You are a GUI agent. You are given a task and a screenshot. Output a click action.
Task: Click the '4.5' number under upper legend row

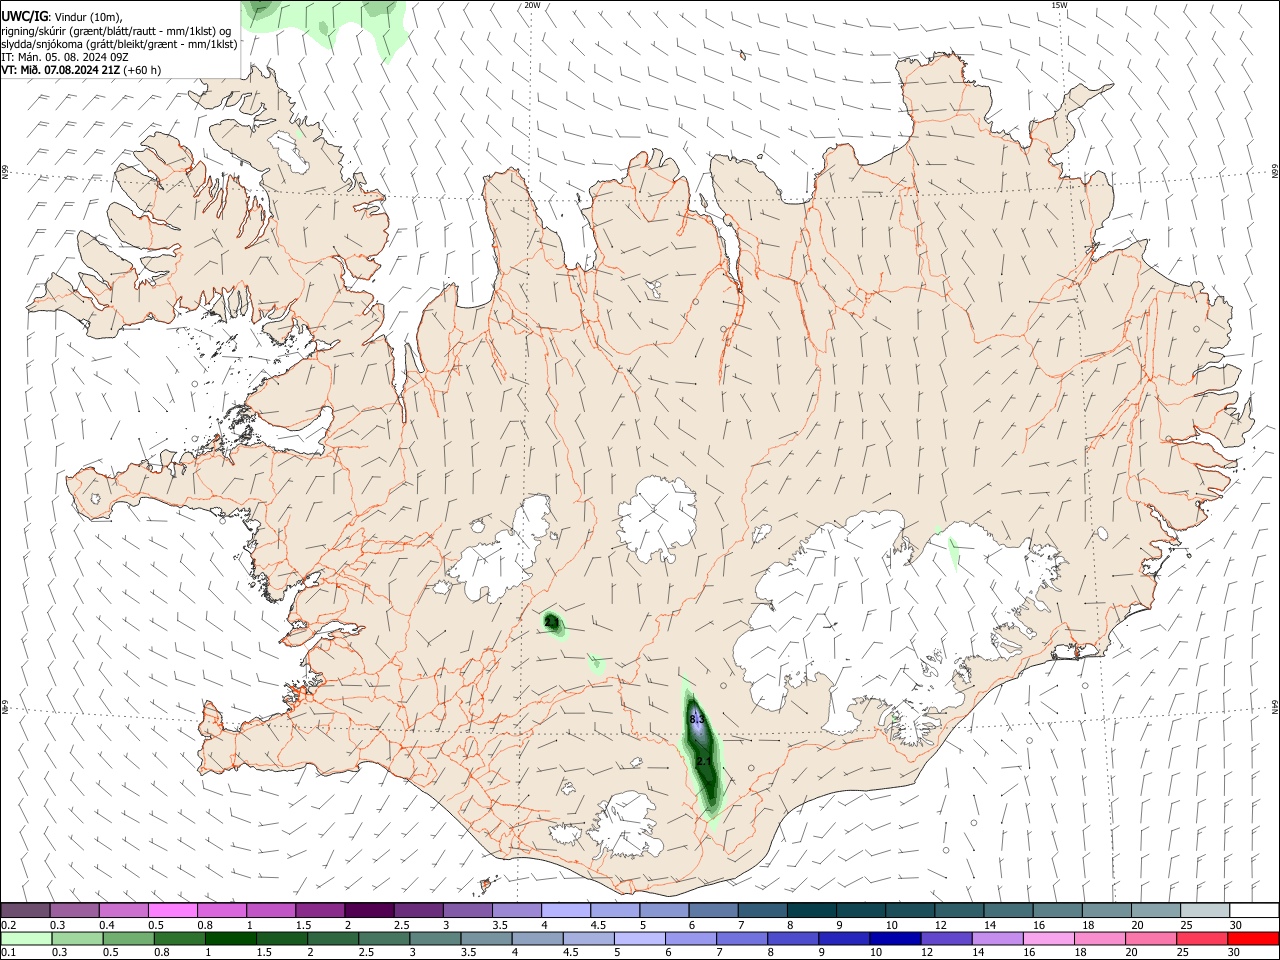pos(598,925)
